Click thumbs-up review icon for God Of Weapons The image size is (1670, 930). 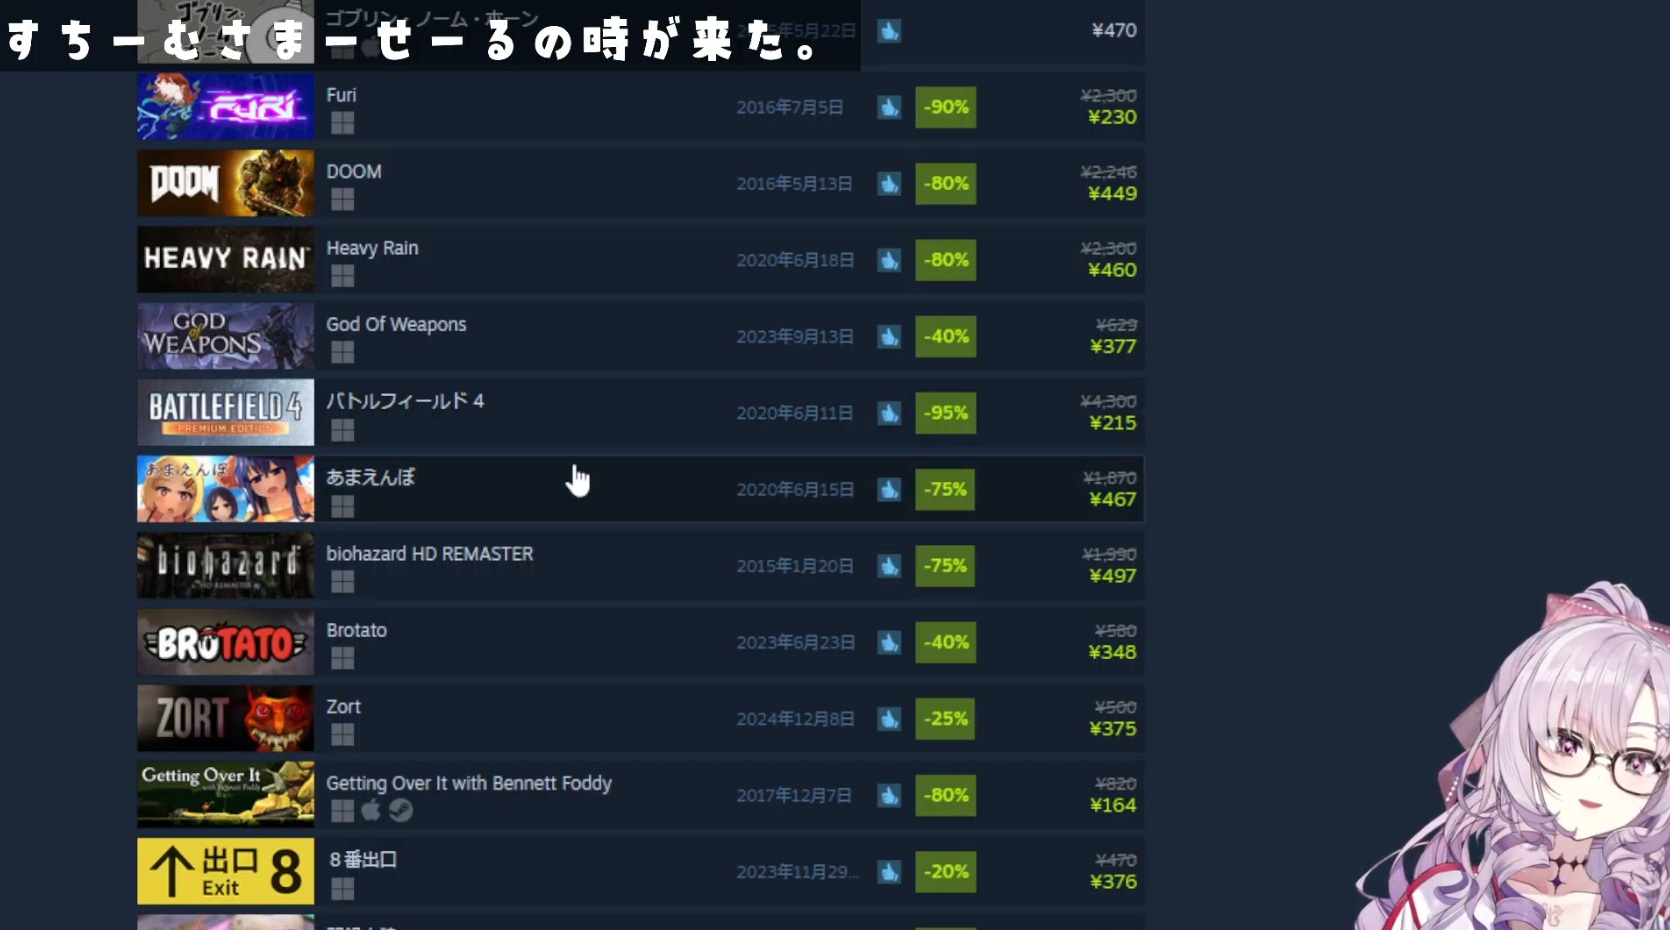[x=889, y=337]
